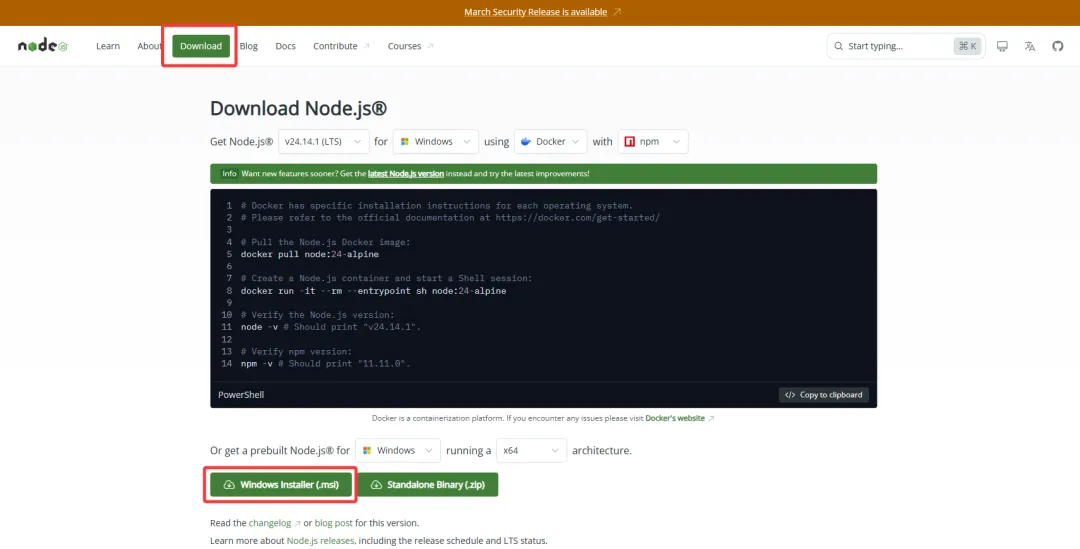Open the latest Node.js version link
Image resolution: width=1080 pixels, height=549 pixels.
[406, 174]
